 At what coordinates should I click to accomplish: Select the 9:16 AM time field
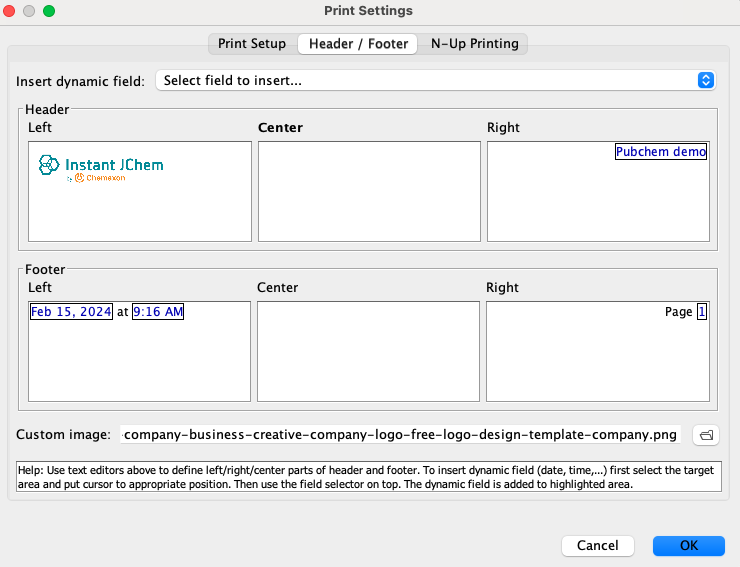(x=158, y=312)
